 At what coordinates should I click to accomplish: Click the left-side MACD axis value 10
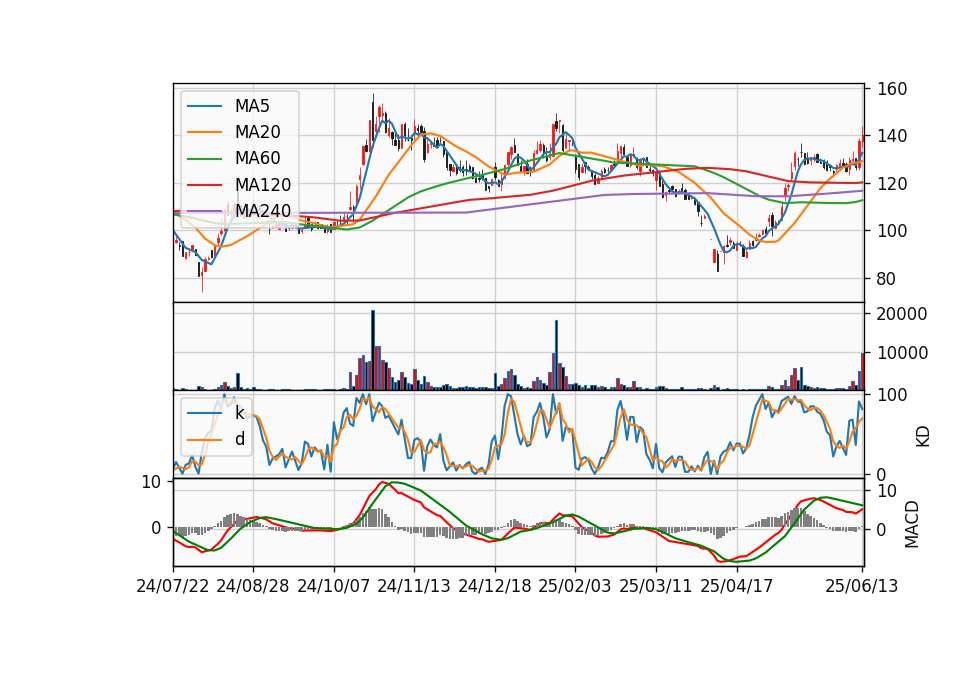151,482
